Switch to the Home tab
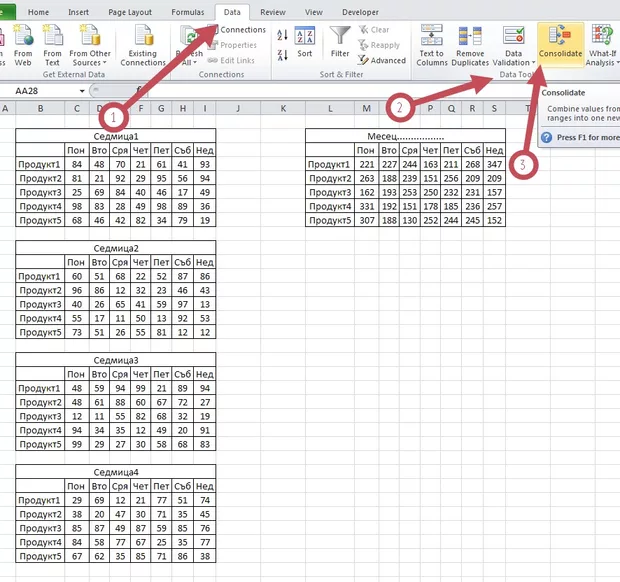Image resolution: width=620 pixels, height=582 pixels. tap(38, 12)
